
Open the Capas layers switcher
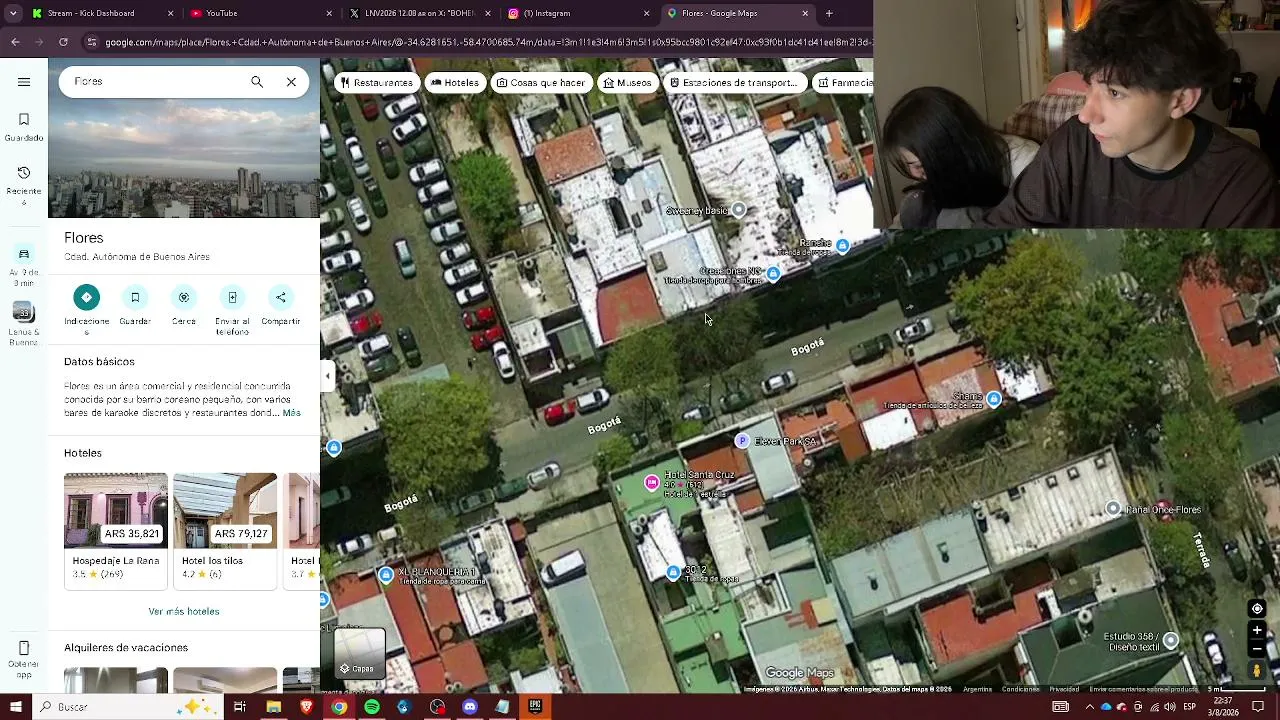point(359,655)
